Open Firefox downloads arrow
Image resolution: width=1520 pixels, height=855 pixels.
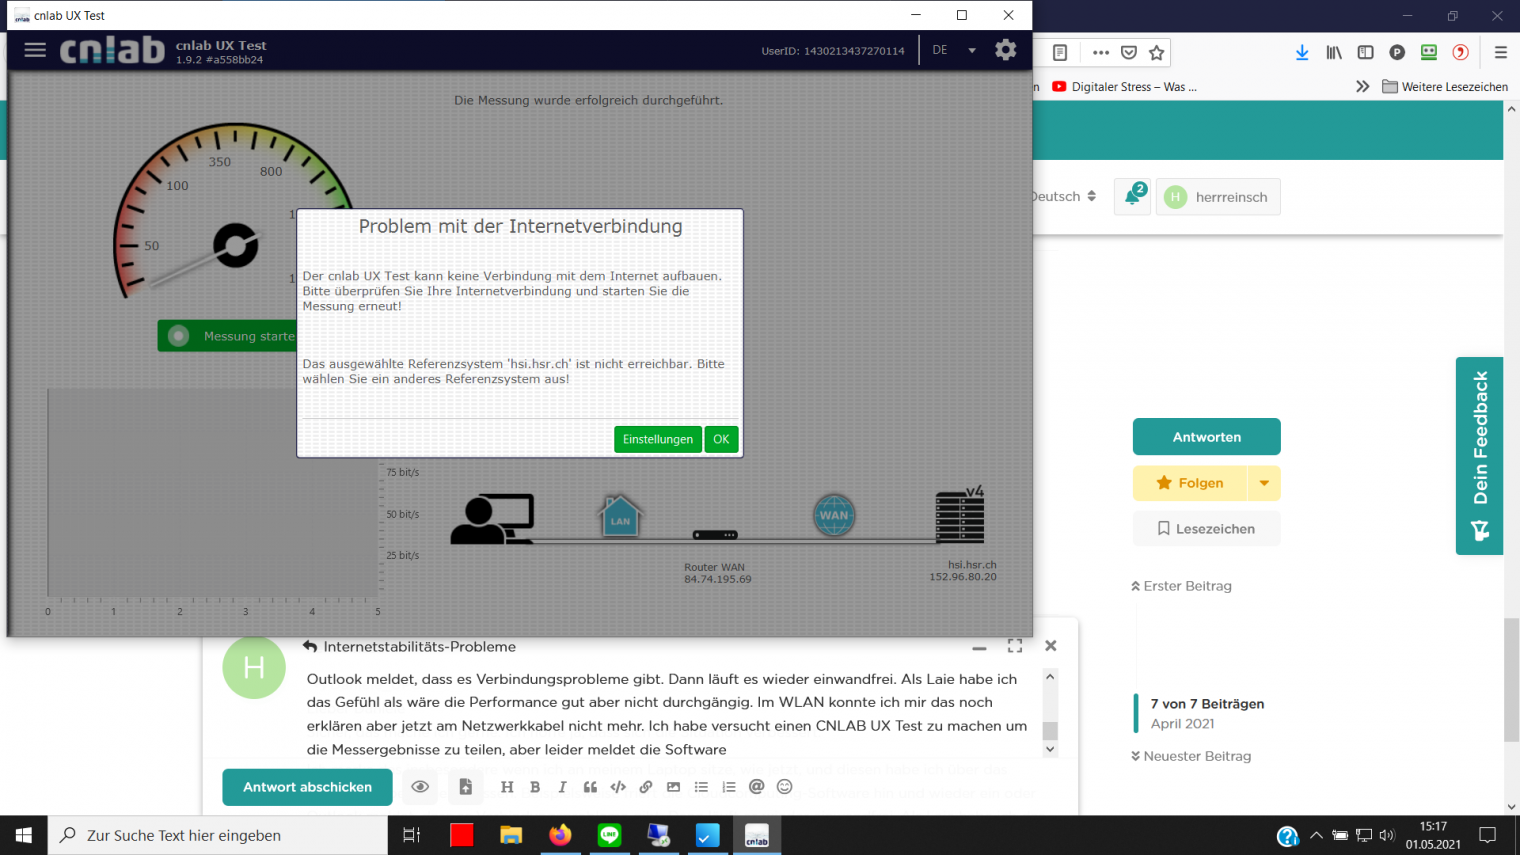(1302, 53)
